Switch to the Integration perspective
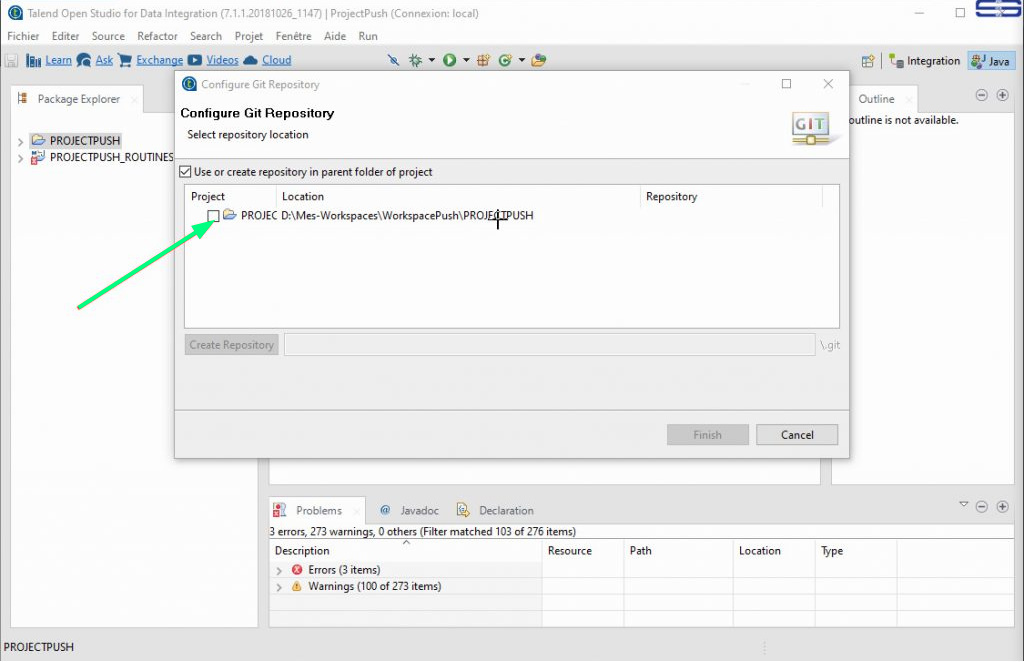1024x662 pixels. (925, 61)
